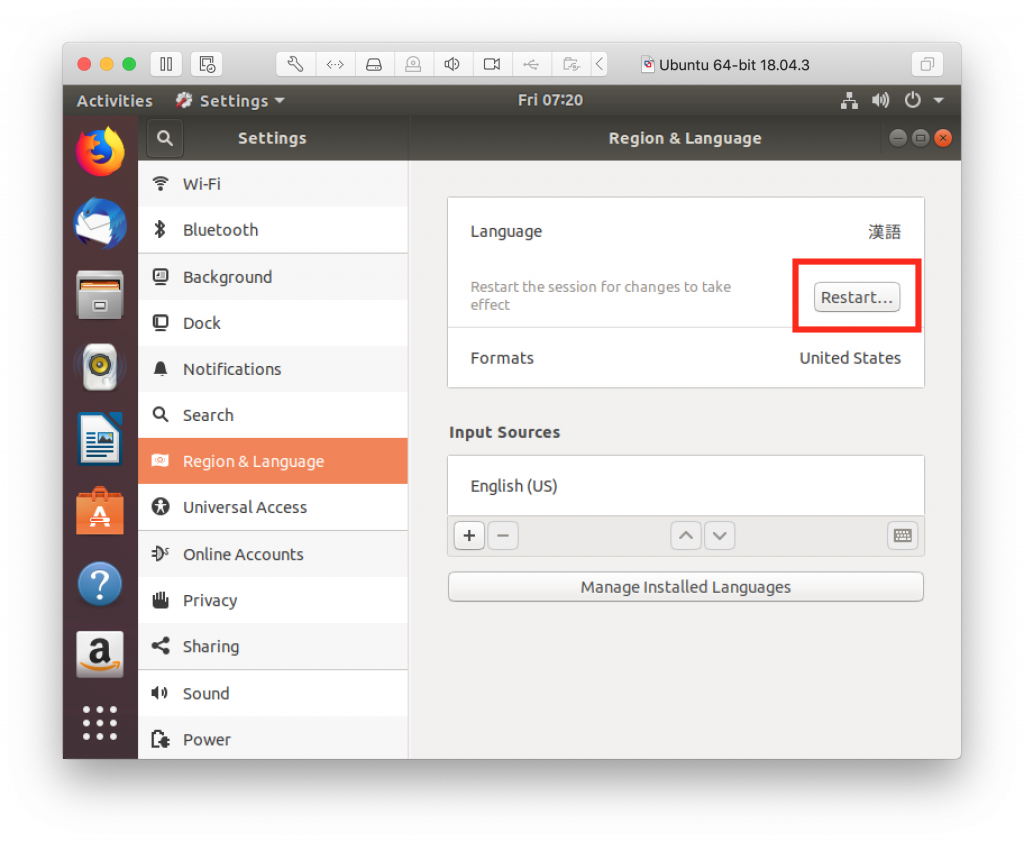The height and width of the screenshot is (842, 1024).
Task: Click VM hard disk icon
Action: 374,64
